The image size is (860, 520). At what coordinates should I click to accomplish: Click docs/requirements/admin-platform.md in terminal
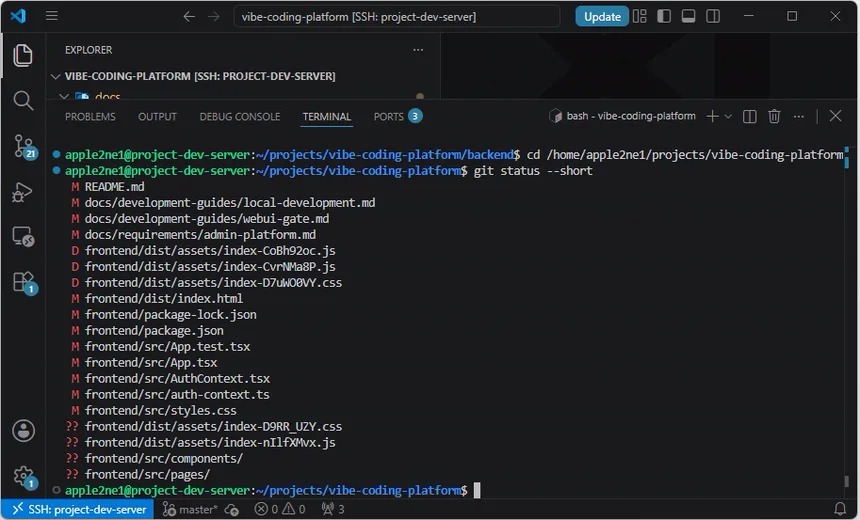(x=200, y=235)
